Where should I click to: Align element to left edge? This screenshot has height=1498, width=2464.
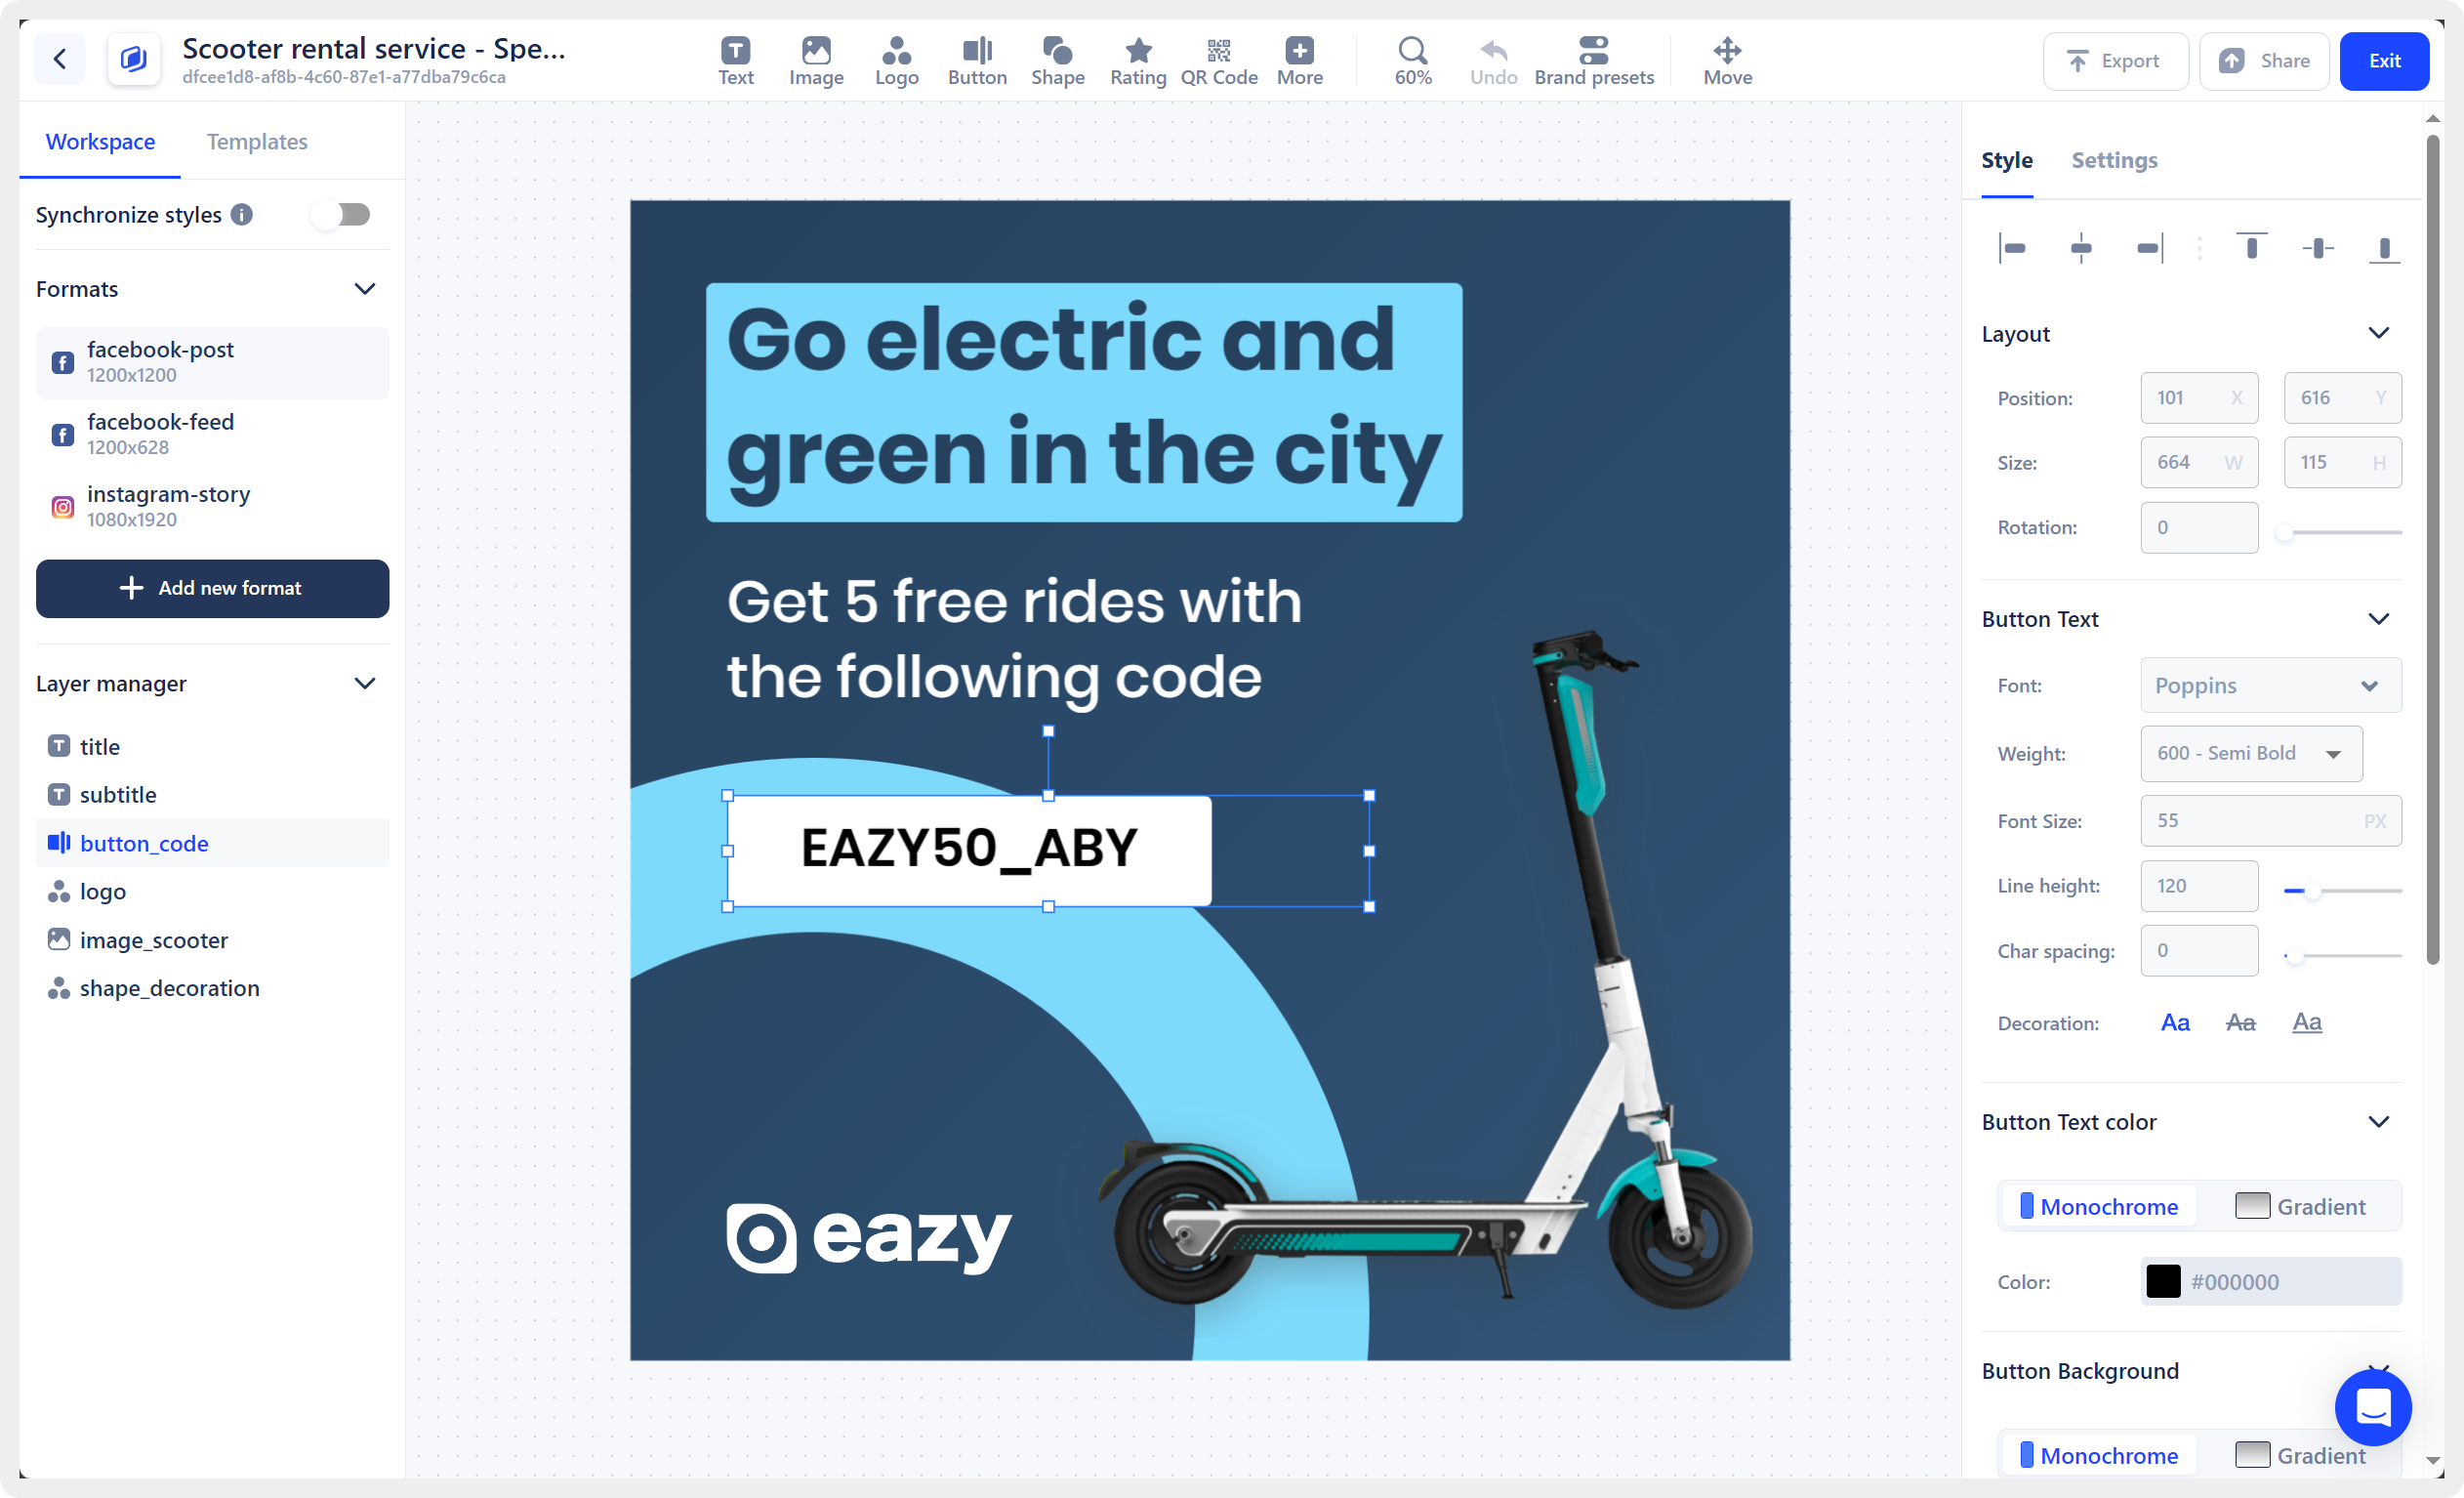(x=2012, y=248)
